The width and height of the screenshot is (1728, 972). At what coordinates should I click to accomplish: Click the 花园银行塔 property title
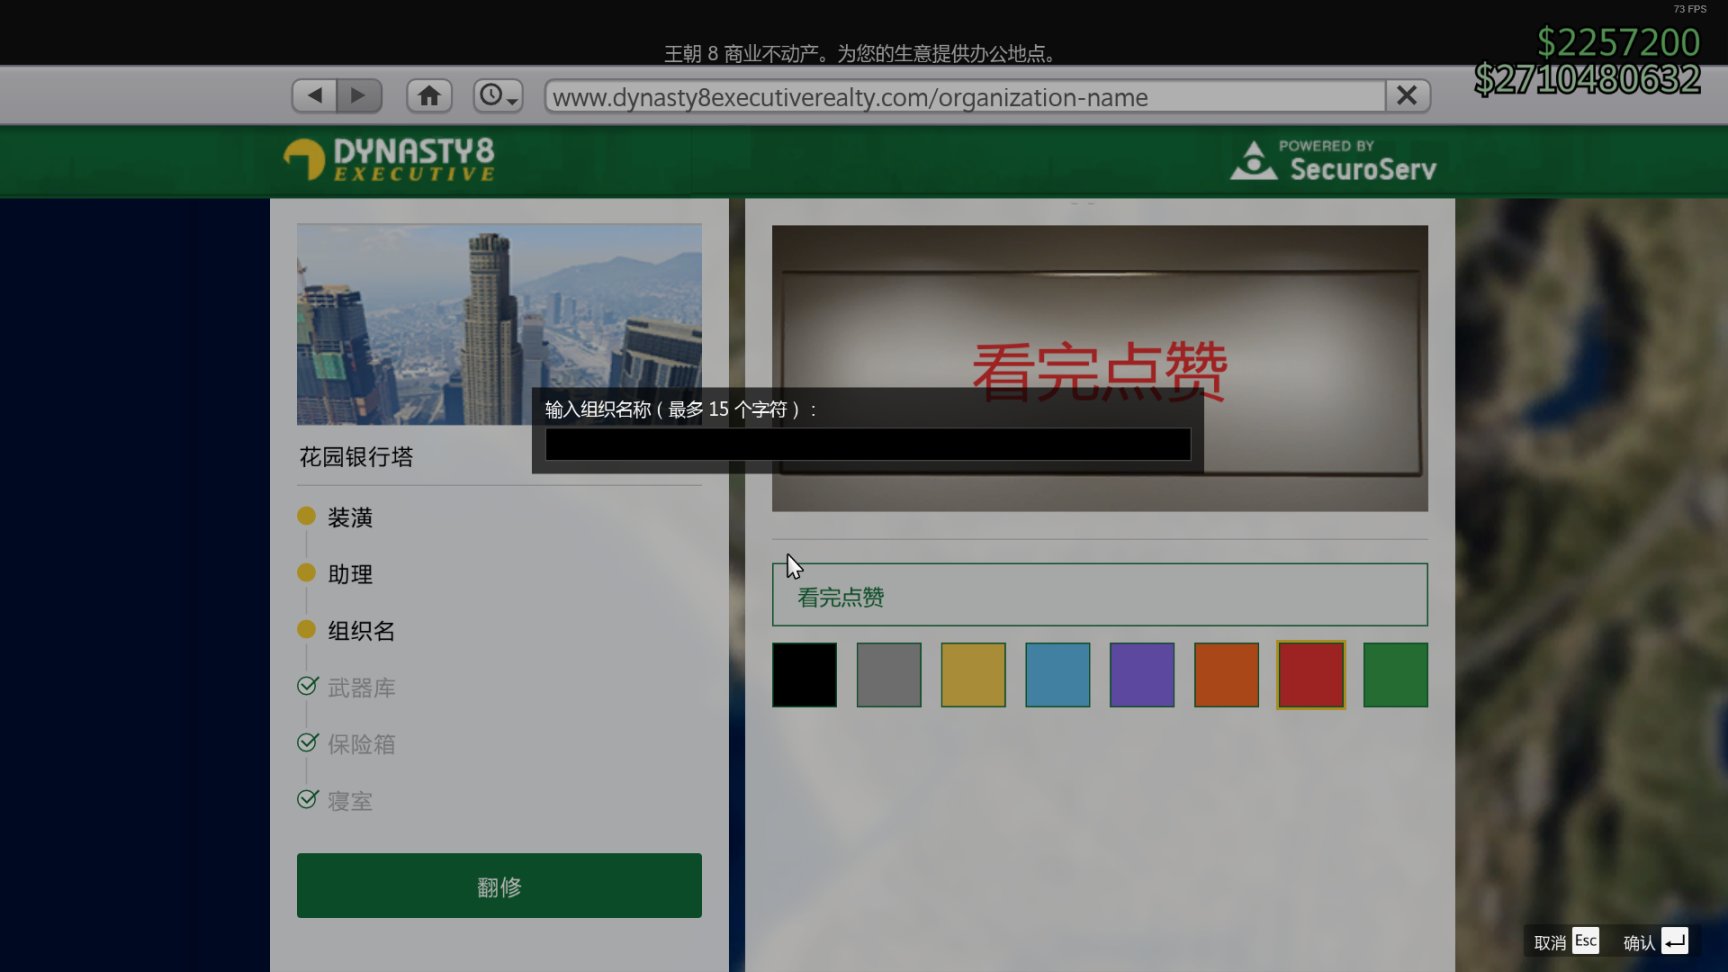pyautogui.click(x=356, y=457)
